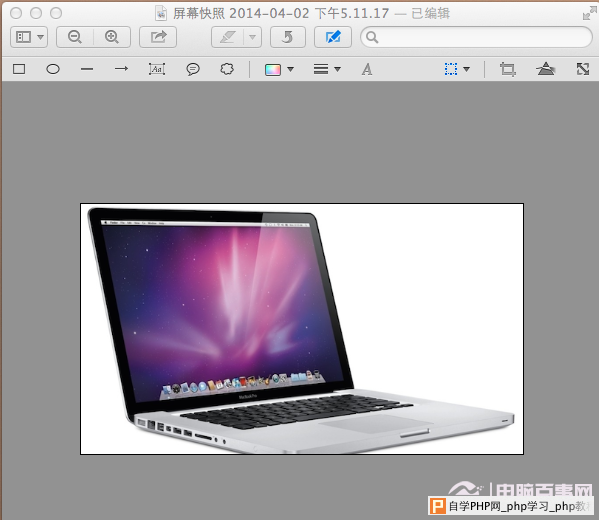Select the text box tool

coord(157,69)
